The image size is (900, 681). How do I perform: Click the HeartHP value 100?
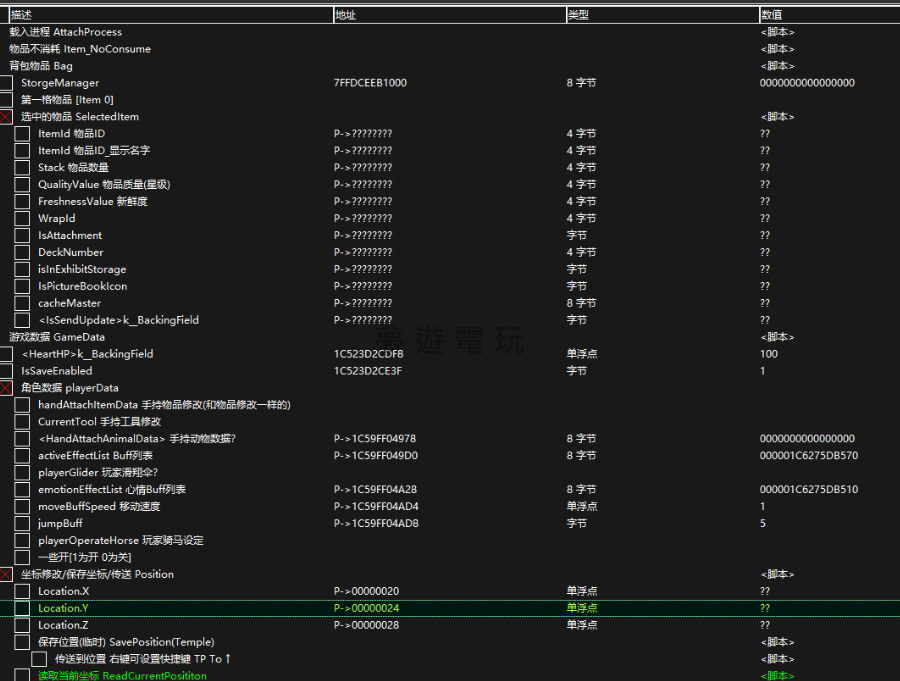point(768,354)
